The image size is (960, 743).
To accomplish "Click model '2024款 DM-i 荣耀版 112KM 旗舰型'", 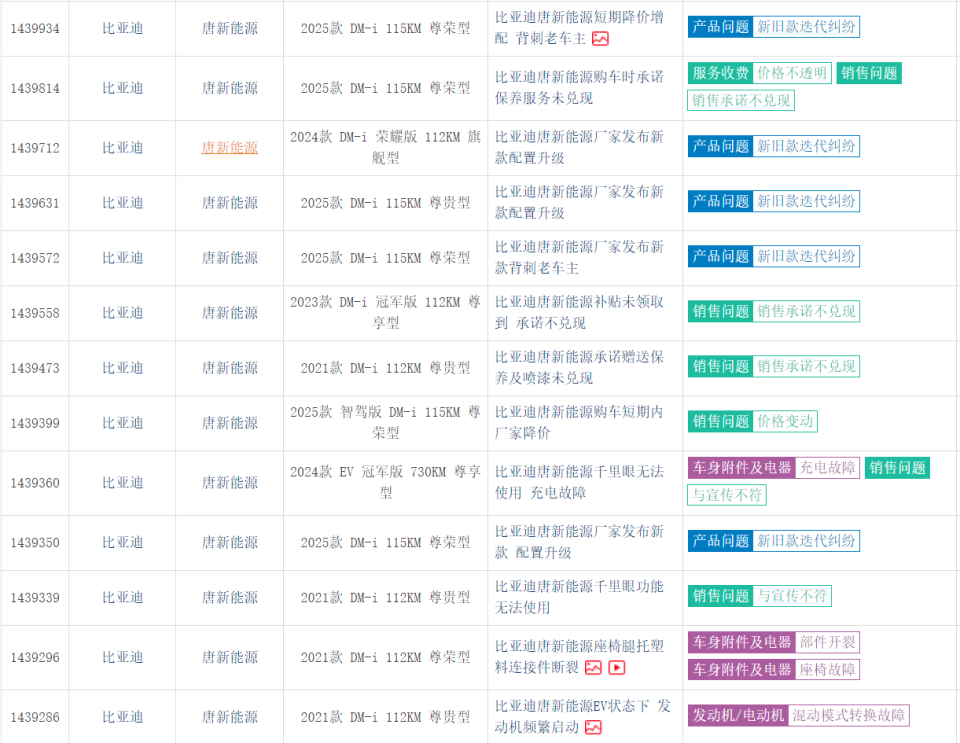I will (x=385, y=147).
